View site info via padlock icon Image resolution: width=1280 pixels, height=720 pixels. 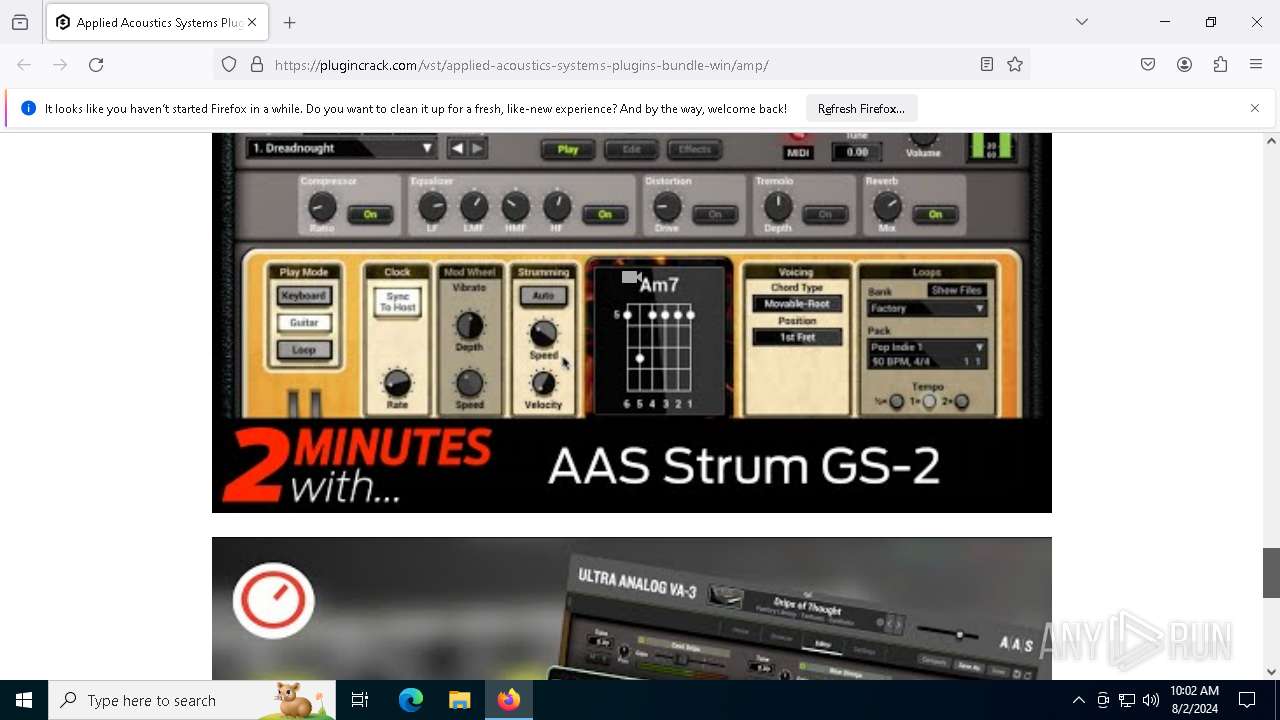coord(257,65)
